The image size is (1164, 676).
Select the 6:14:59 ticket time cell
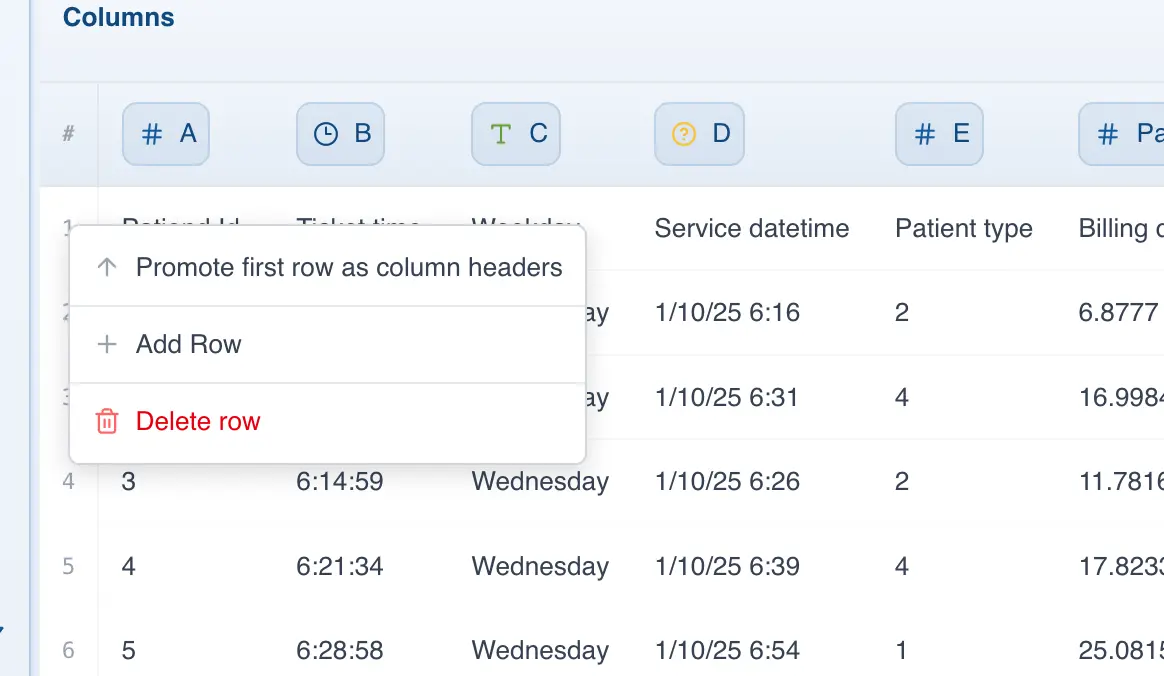[340, 482]
